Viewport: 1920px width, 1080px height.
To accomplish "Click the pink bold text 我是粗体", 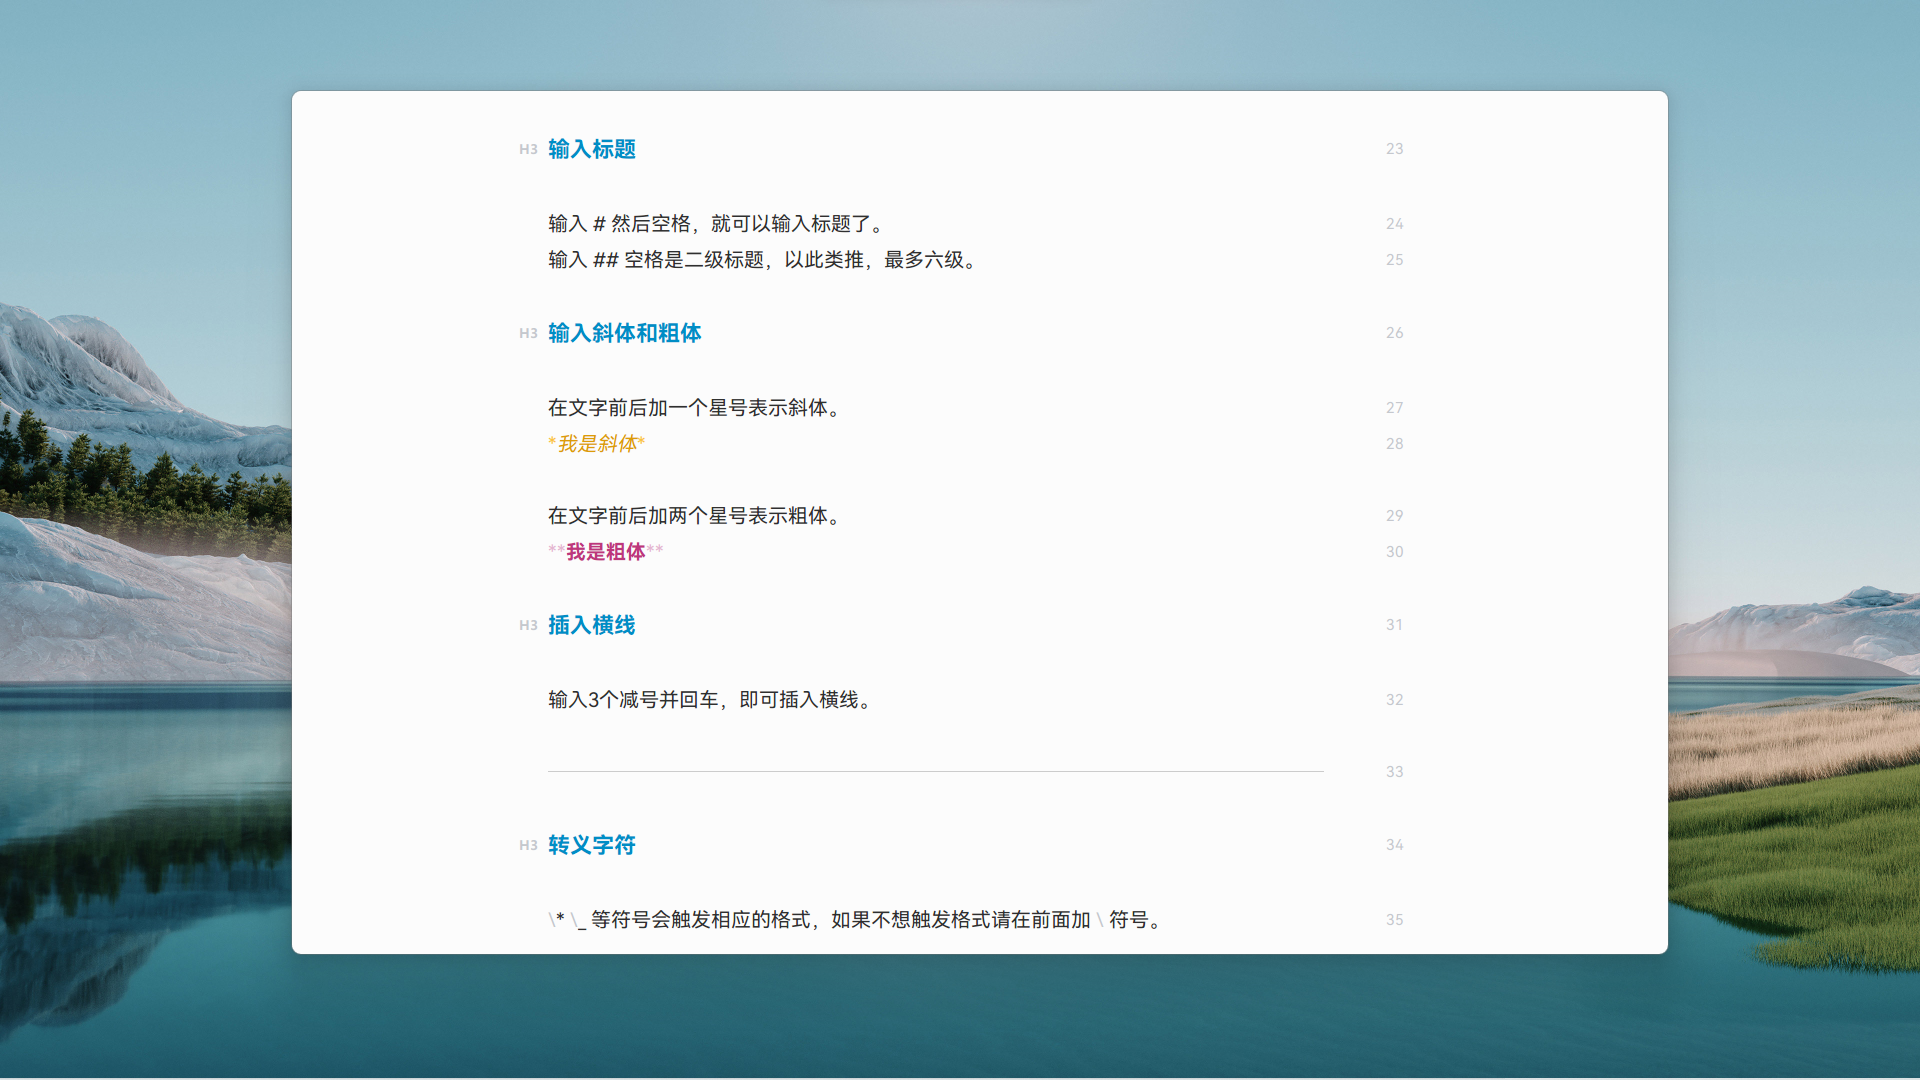I will click(x=605, y=552).
